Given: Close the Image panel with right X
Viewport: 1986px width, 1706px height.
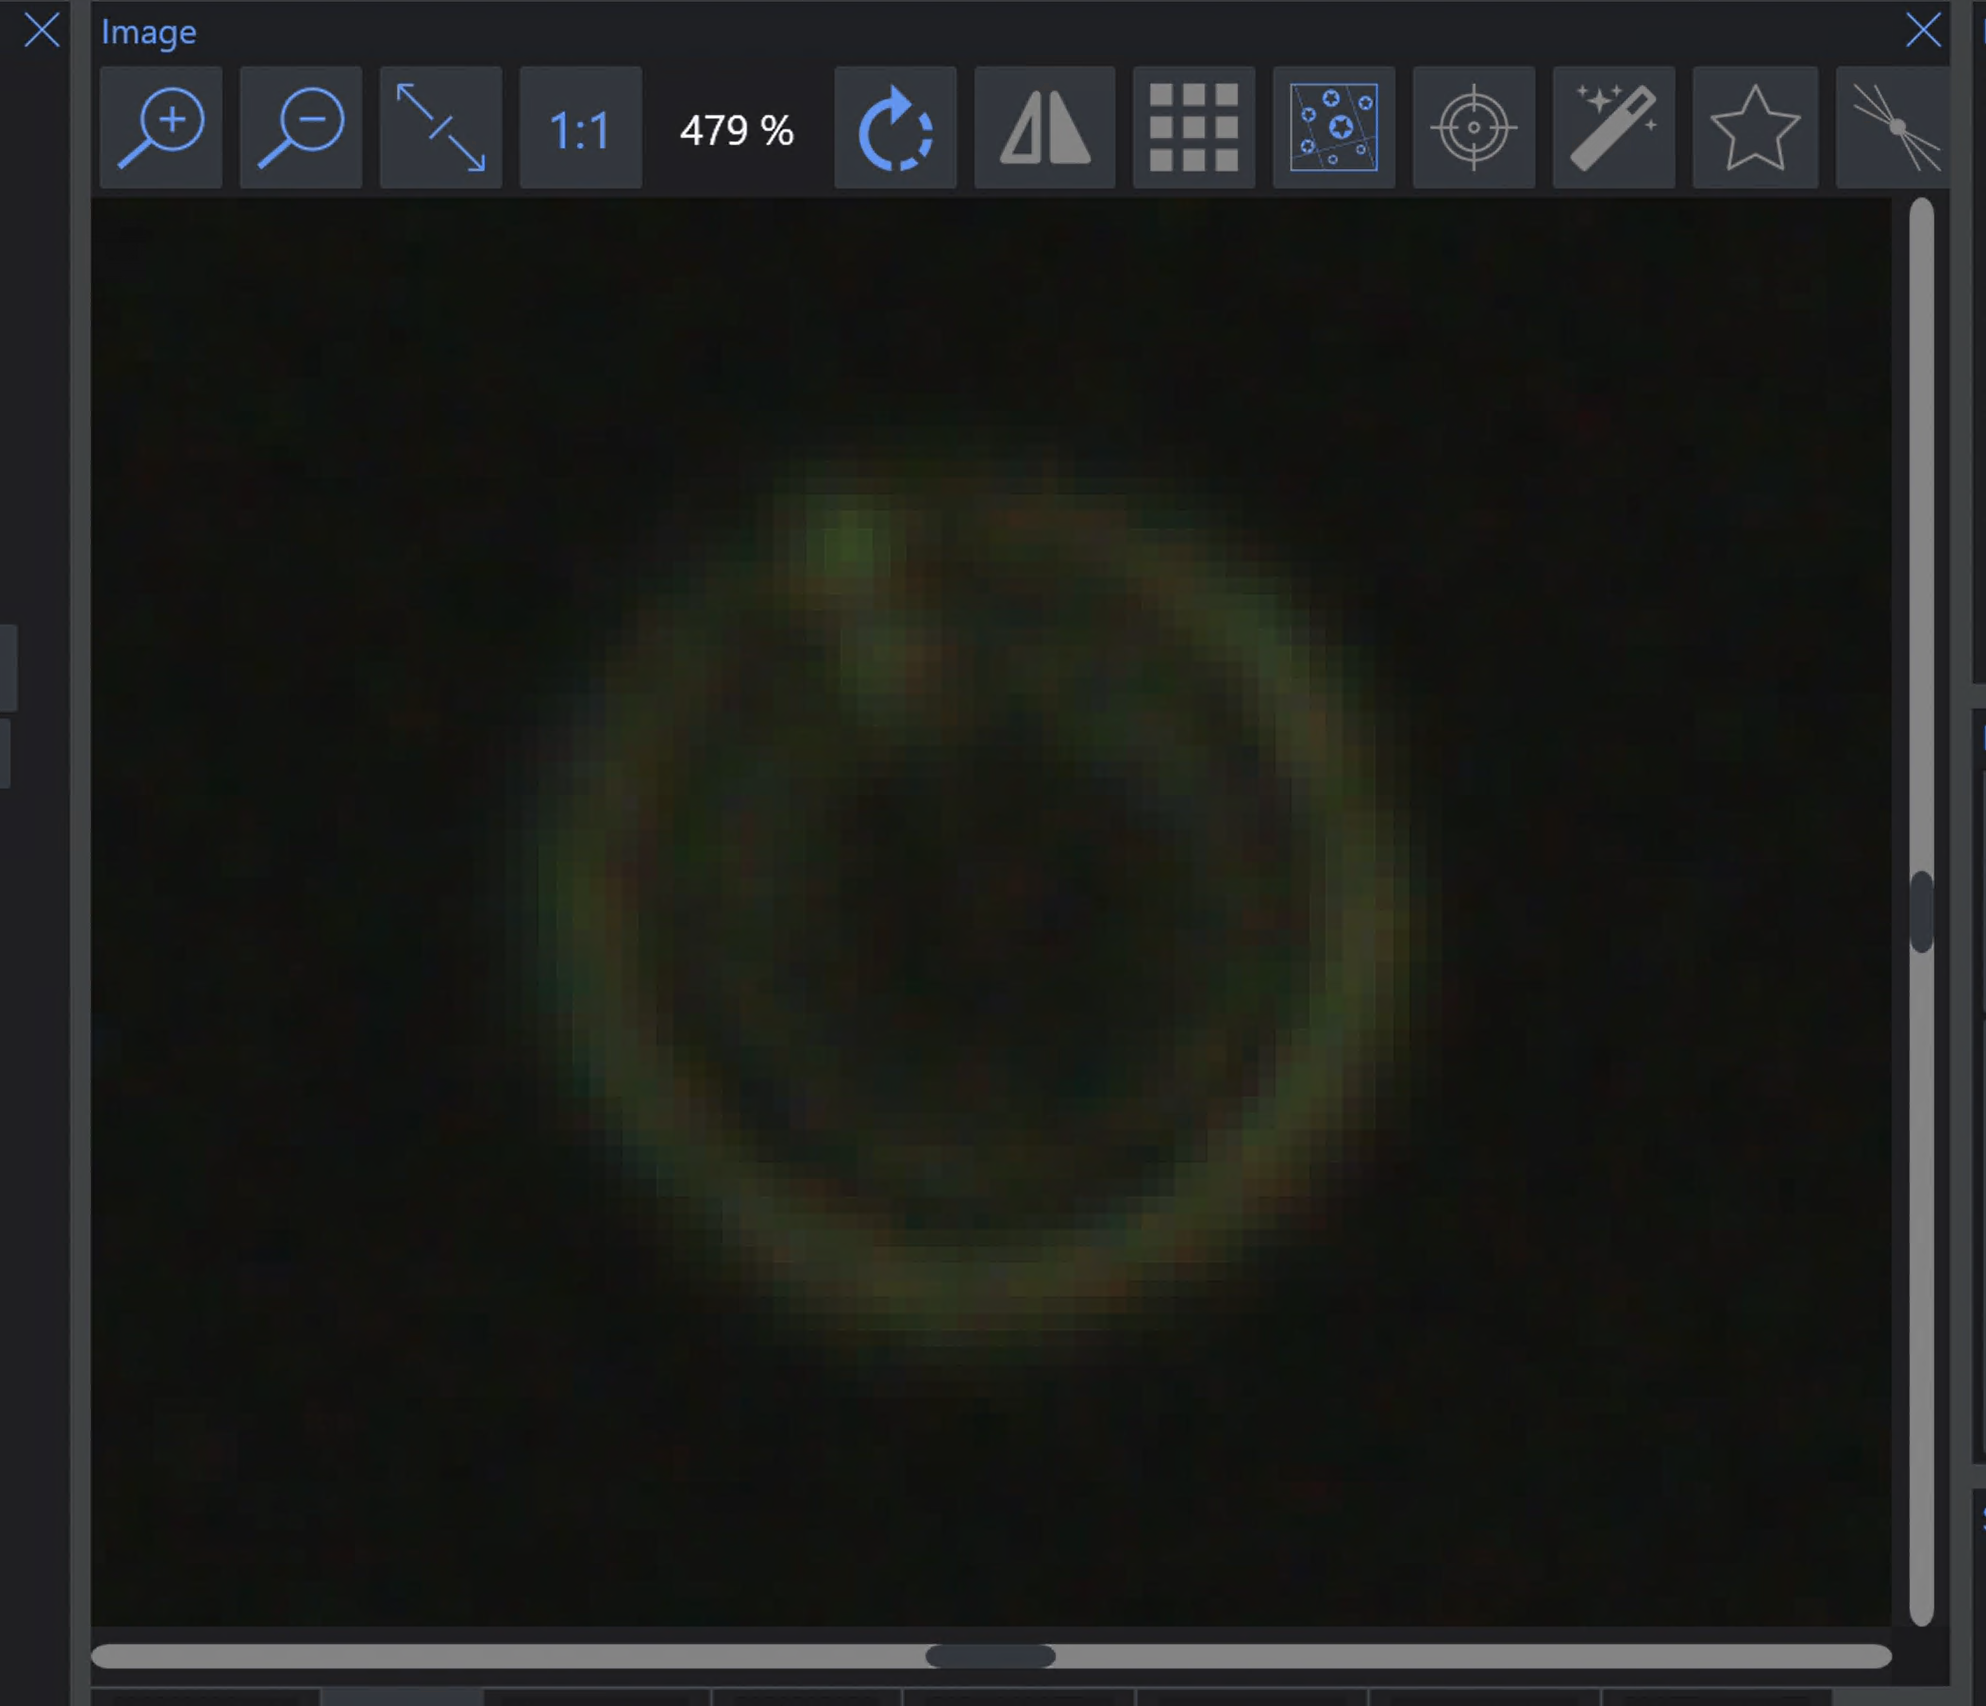Looking at the screenshot, I should click(x=1922, y=30).
